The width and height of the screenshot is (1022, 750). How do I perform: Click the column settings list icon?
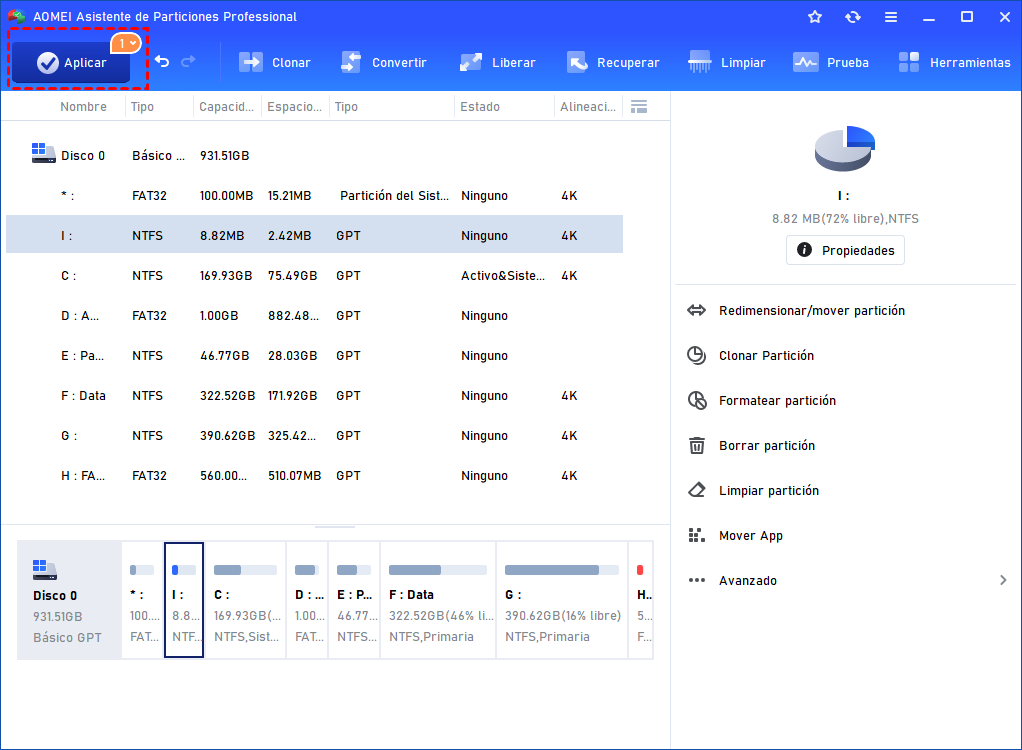click(640, 106)
